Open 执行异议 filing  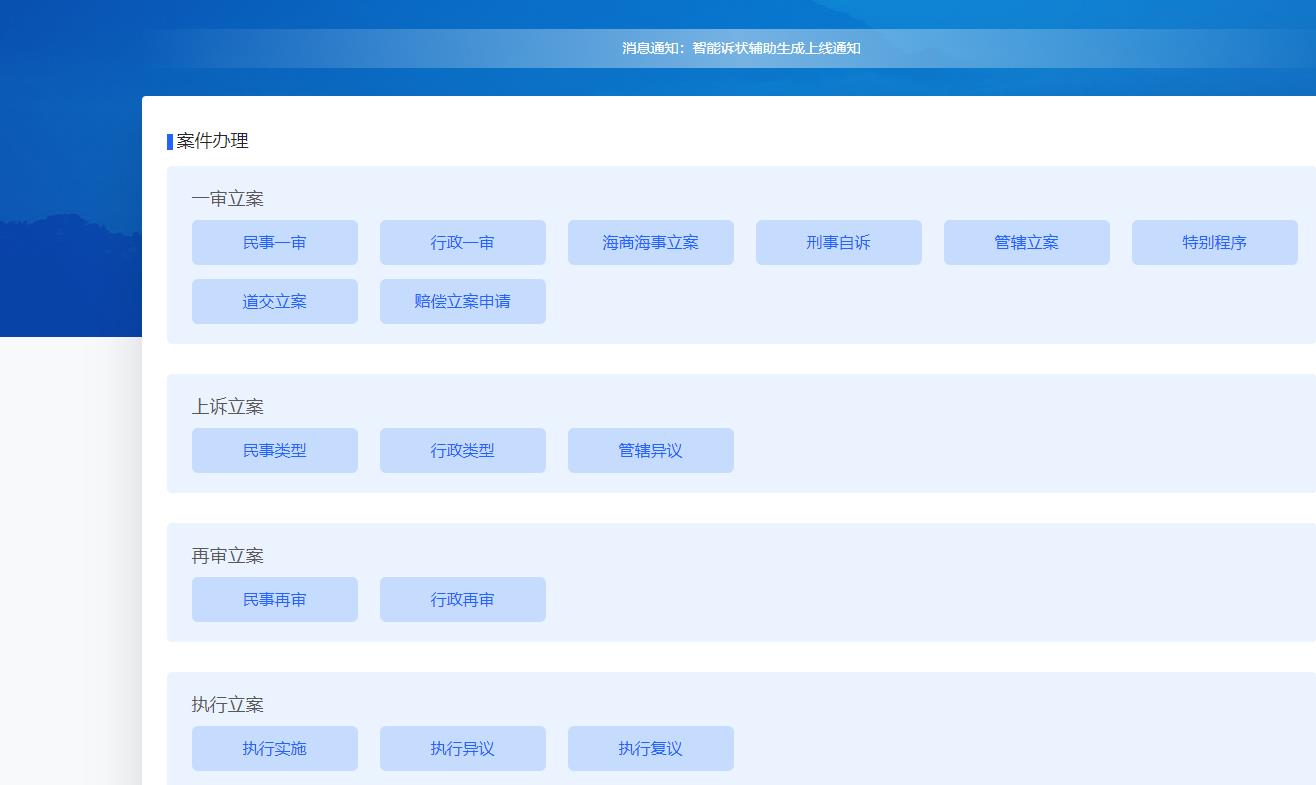point(462,749)
